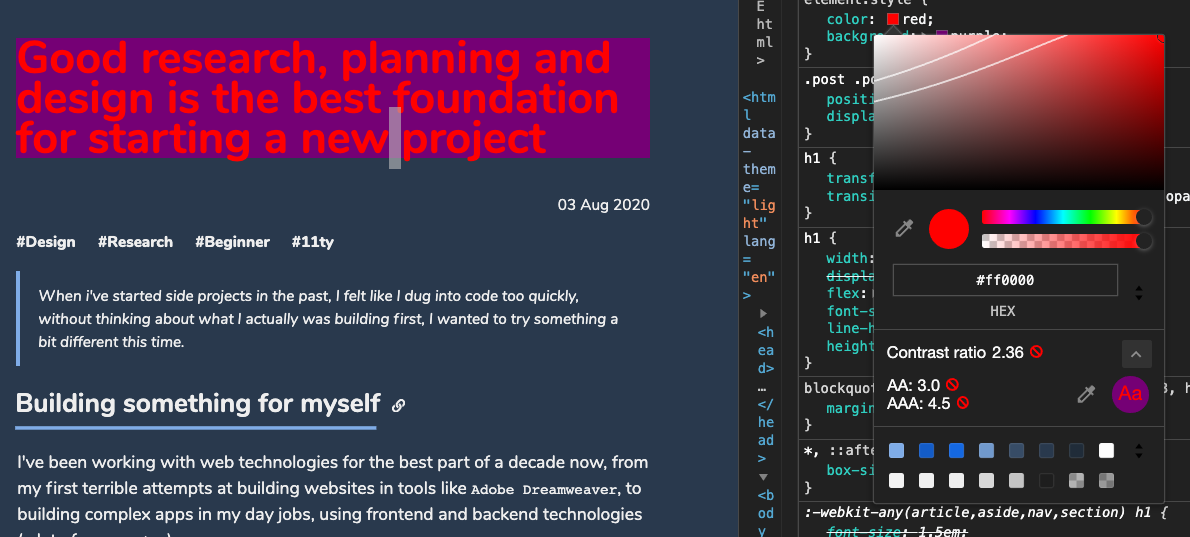This screenshot has height=537, width=1190.
Task: Collapse the contrast ratio details section
Action: (1137, 354)
